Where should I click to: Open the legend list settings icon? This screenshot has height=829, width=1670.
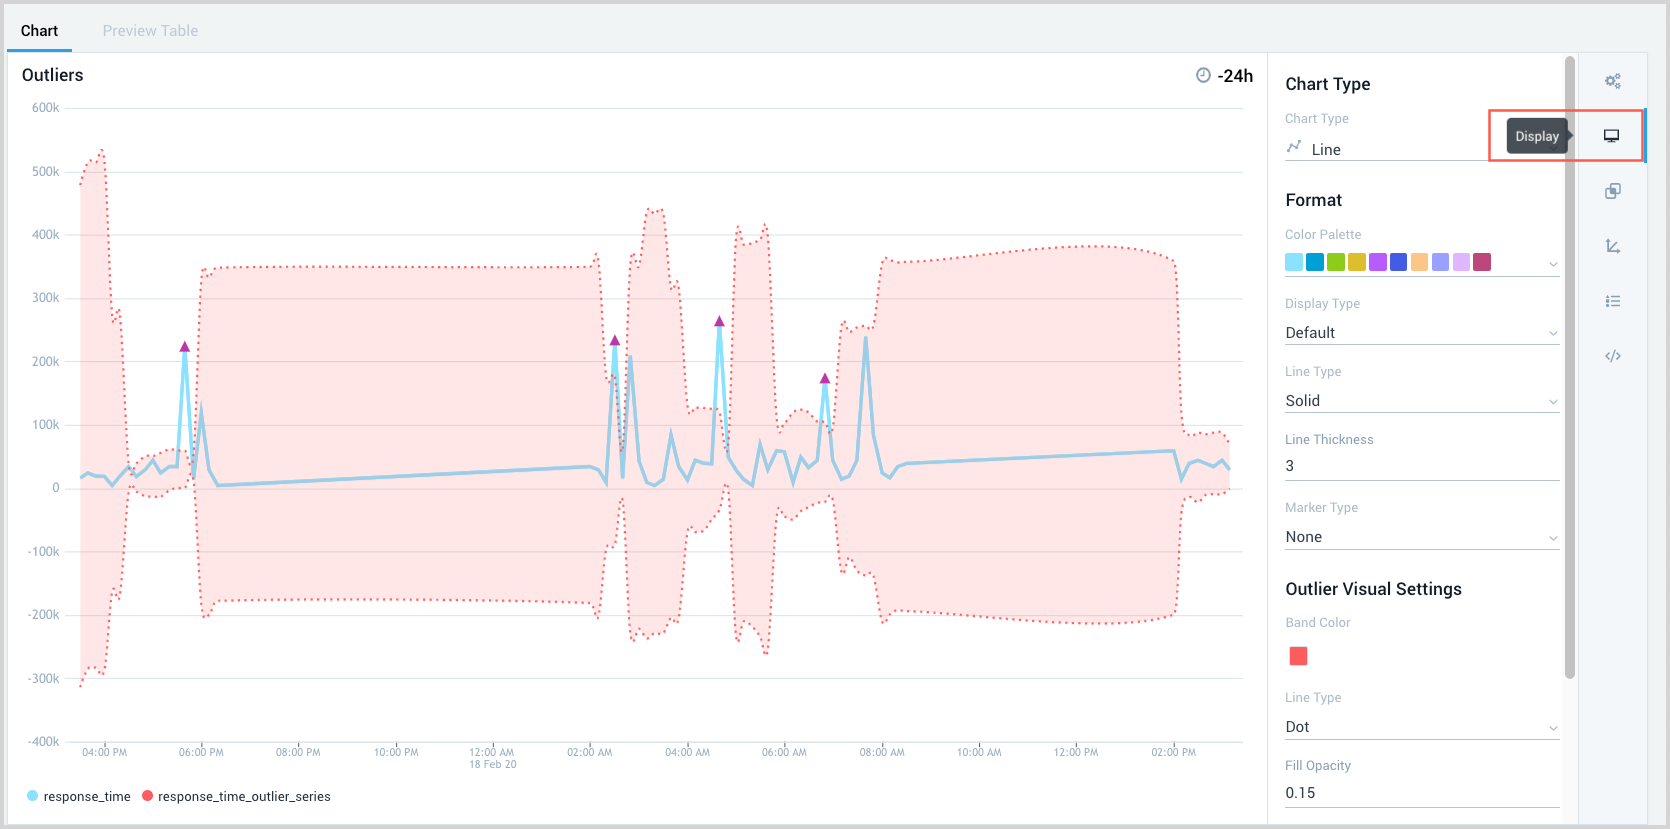coord(1612,301)
